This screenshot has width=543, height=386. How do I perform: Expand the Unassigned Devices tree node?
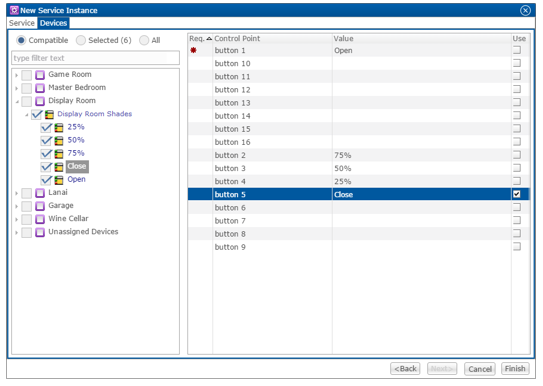[x=16, y=233]
